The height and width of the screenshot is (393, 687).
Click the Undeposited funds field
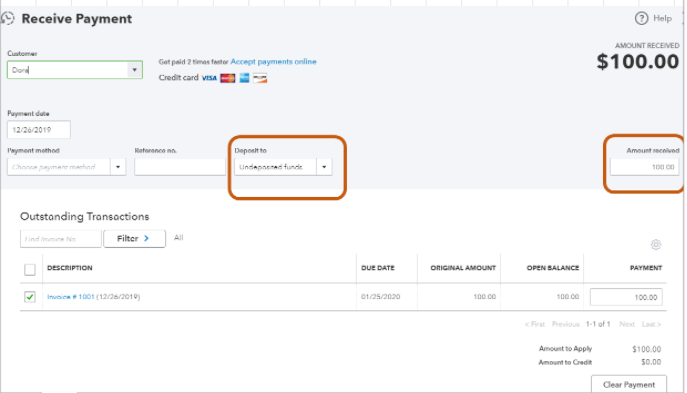coord(275,167)
